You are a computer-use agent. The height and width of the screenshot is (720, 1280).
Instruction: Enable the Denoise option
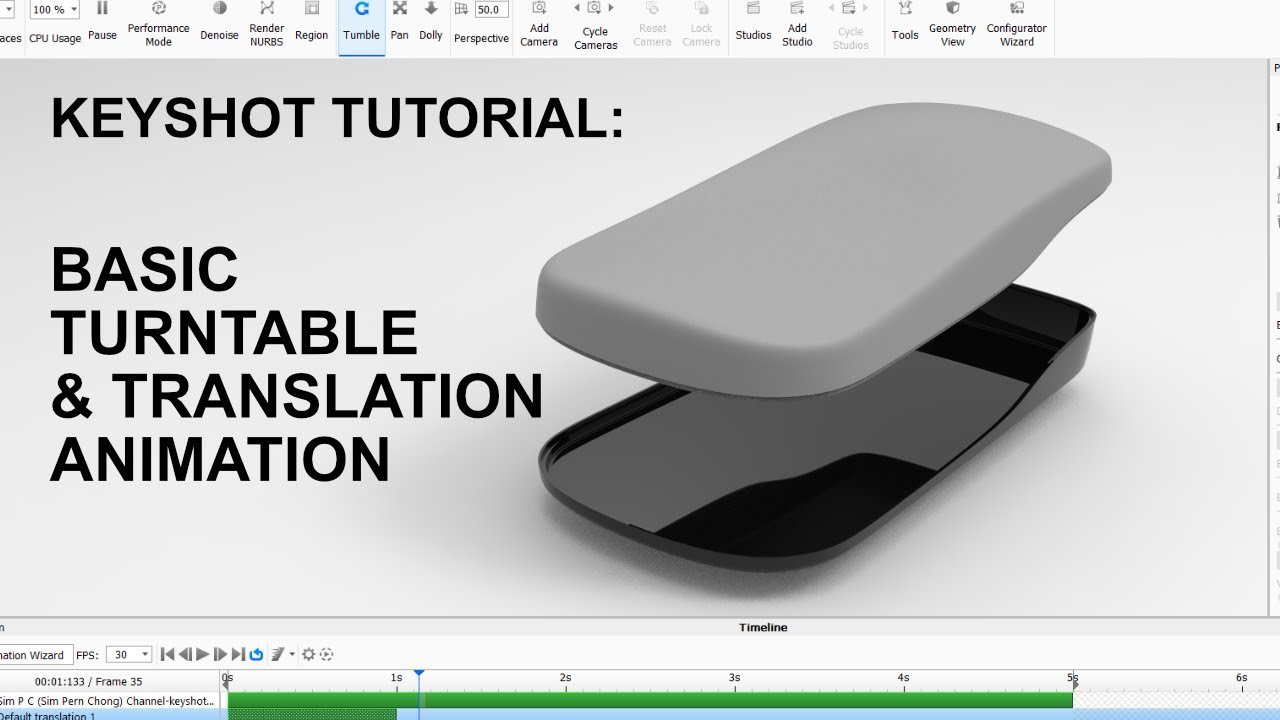(219, 22)
